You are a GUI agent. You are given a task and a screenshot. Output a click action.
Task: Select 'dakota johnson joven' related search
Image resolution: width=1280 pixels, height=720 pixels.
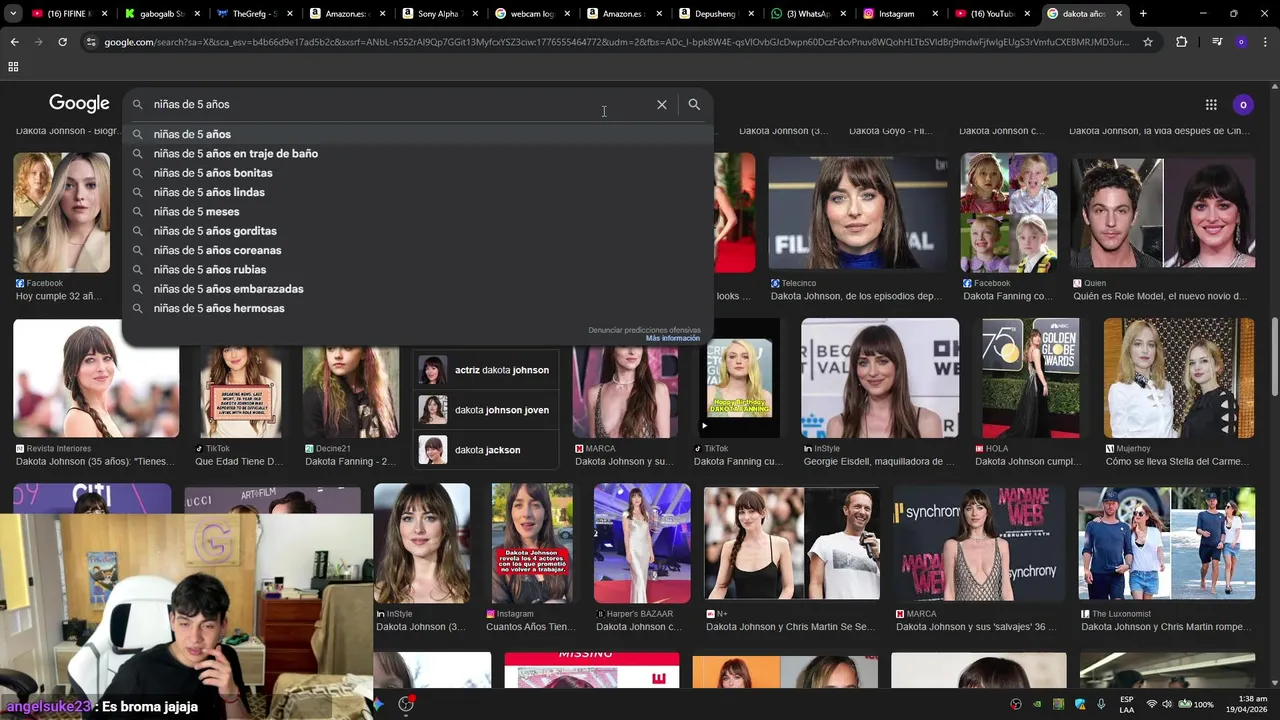point(485,410)
